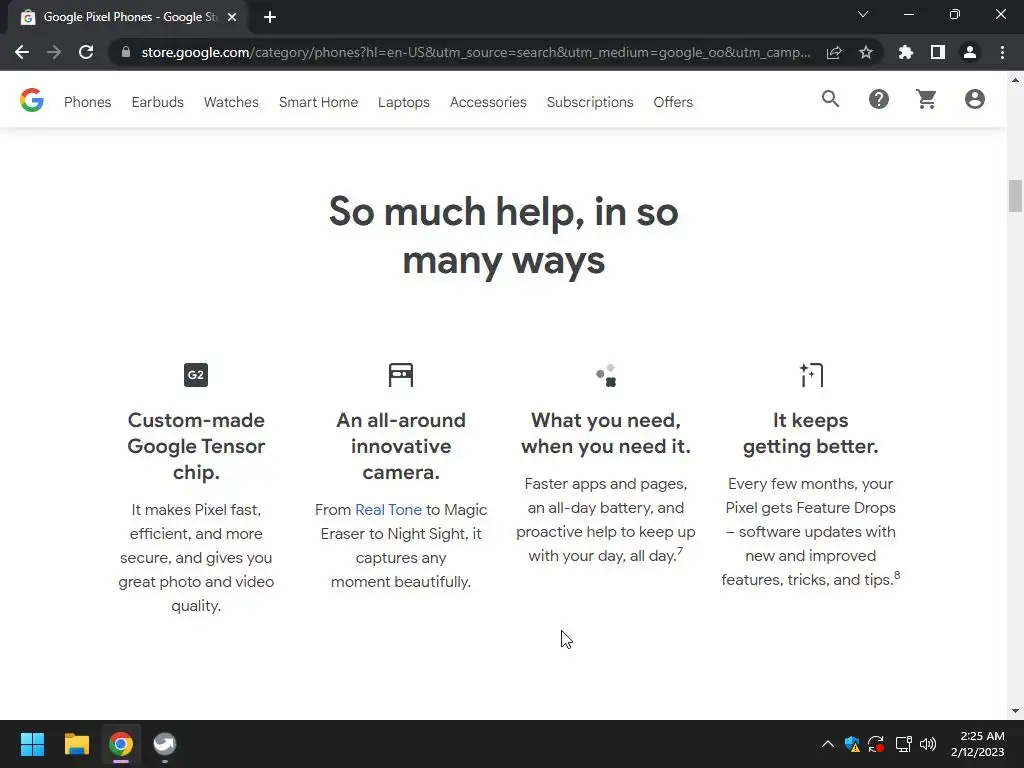
Task: Click the G2 Tensor chip icon
Action: pos(196,375)
